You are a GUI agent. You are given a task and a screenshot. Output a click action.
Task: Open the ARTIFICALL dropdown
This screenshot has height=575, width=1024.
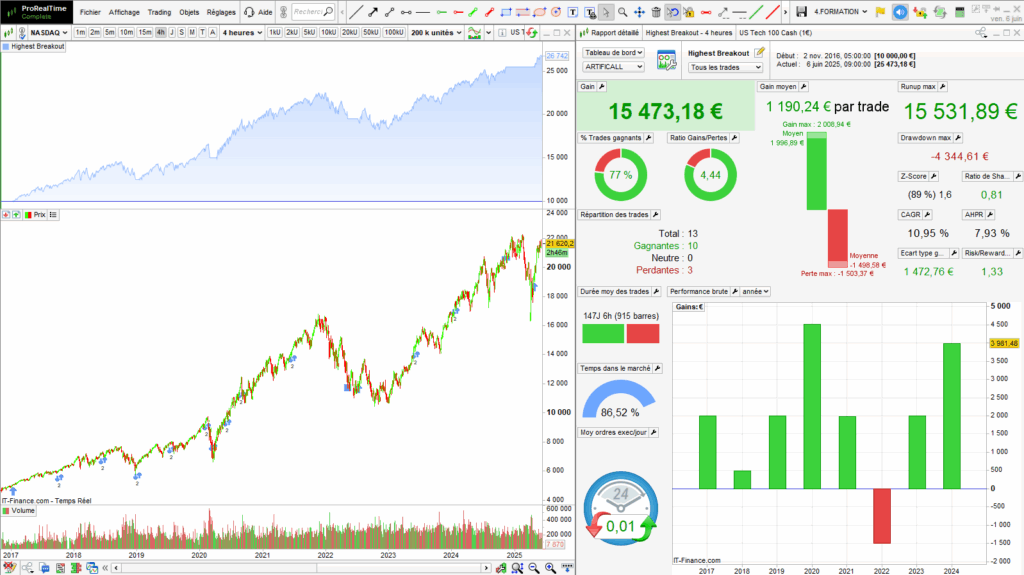click(x=613, y=67)
